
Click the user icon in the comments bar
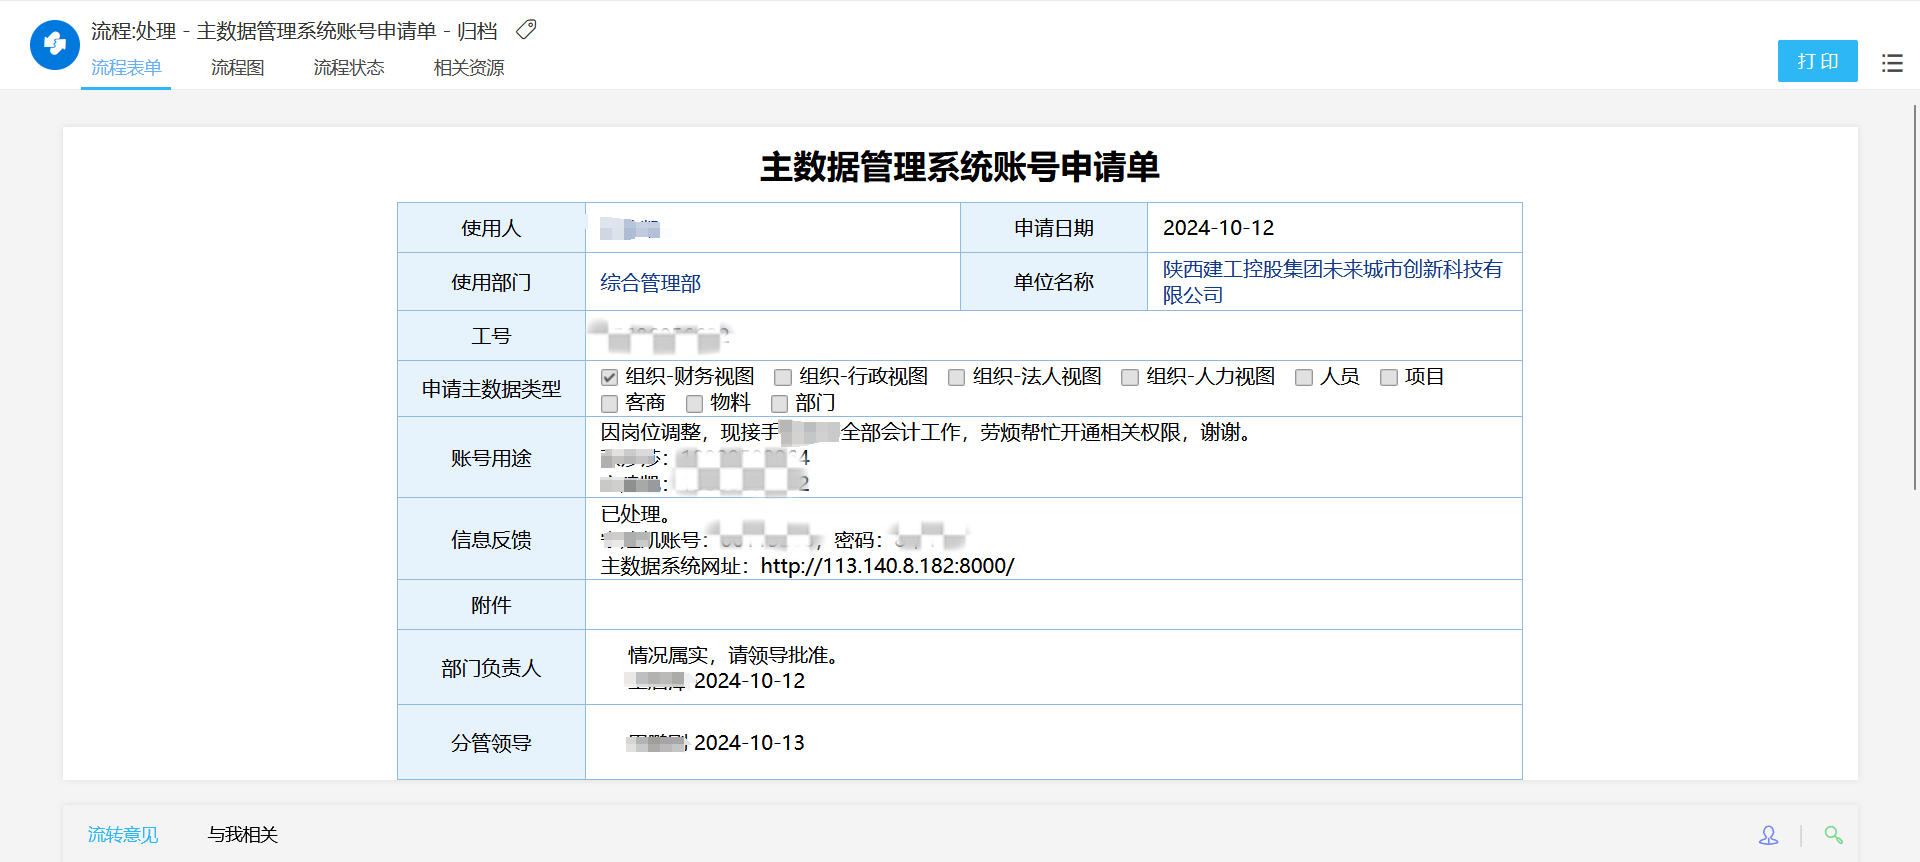tap(1768, 835)
